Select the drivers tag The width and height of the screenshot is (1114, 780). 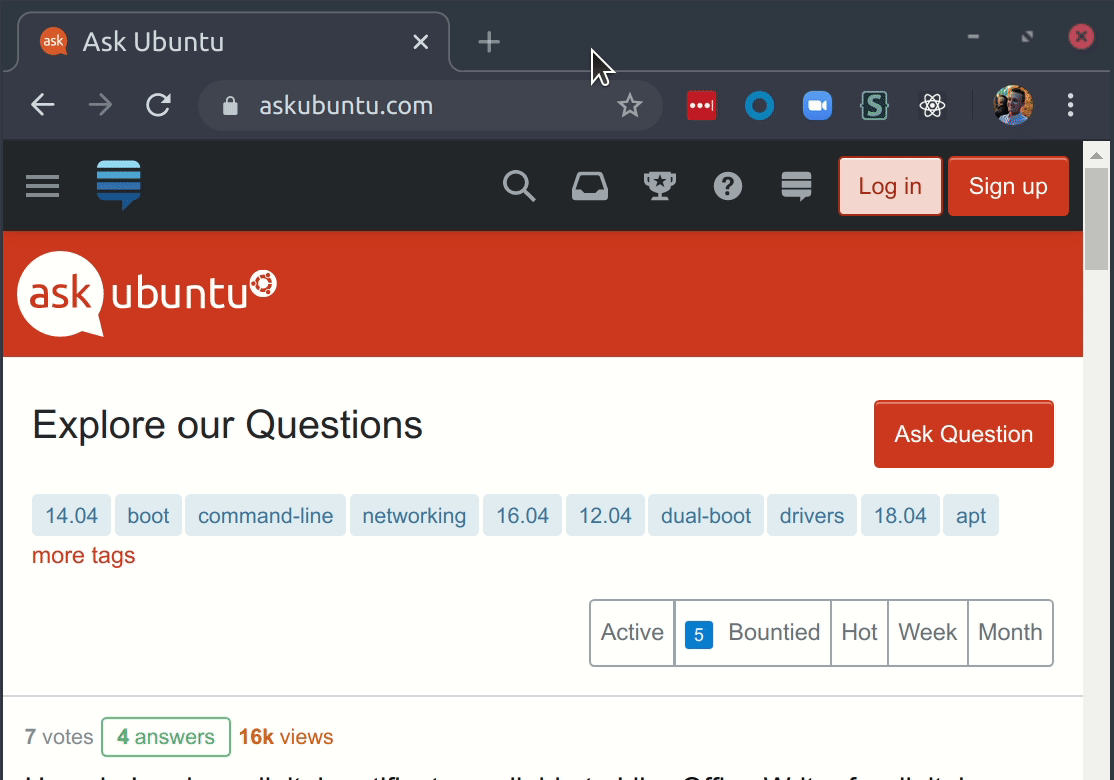click(x=812, y=515)
